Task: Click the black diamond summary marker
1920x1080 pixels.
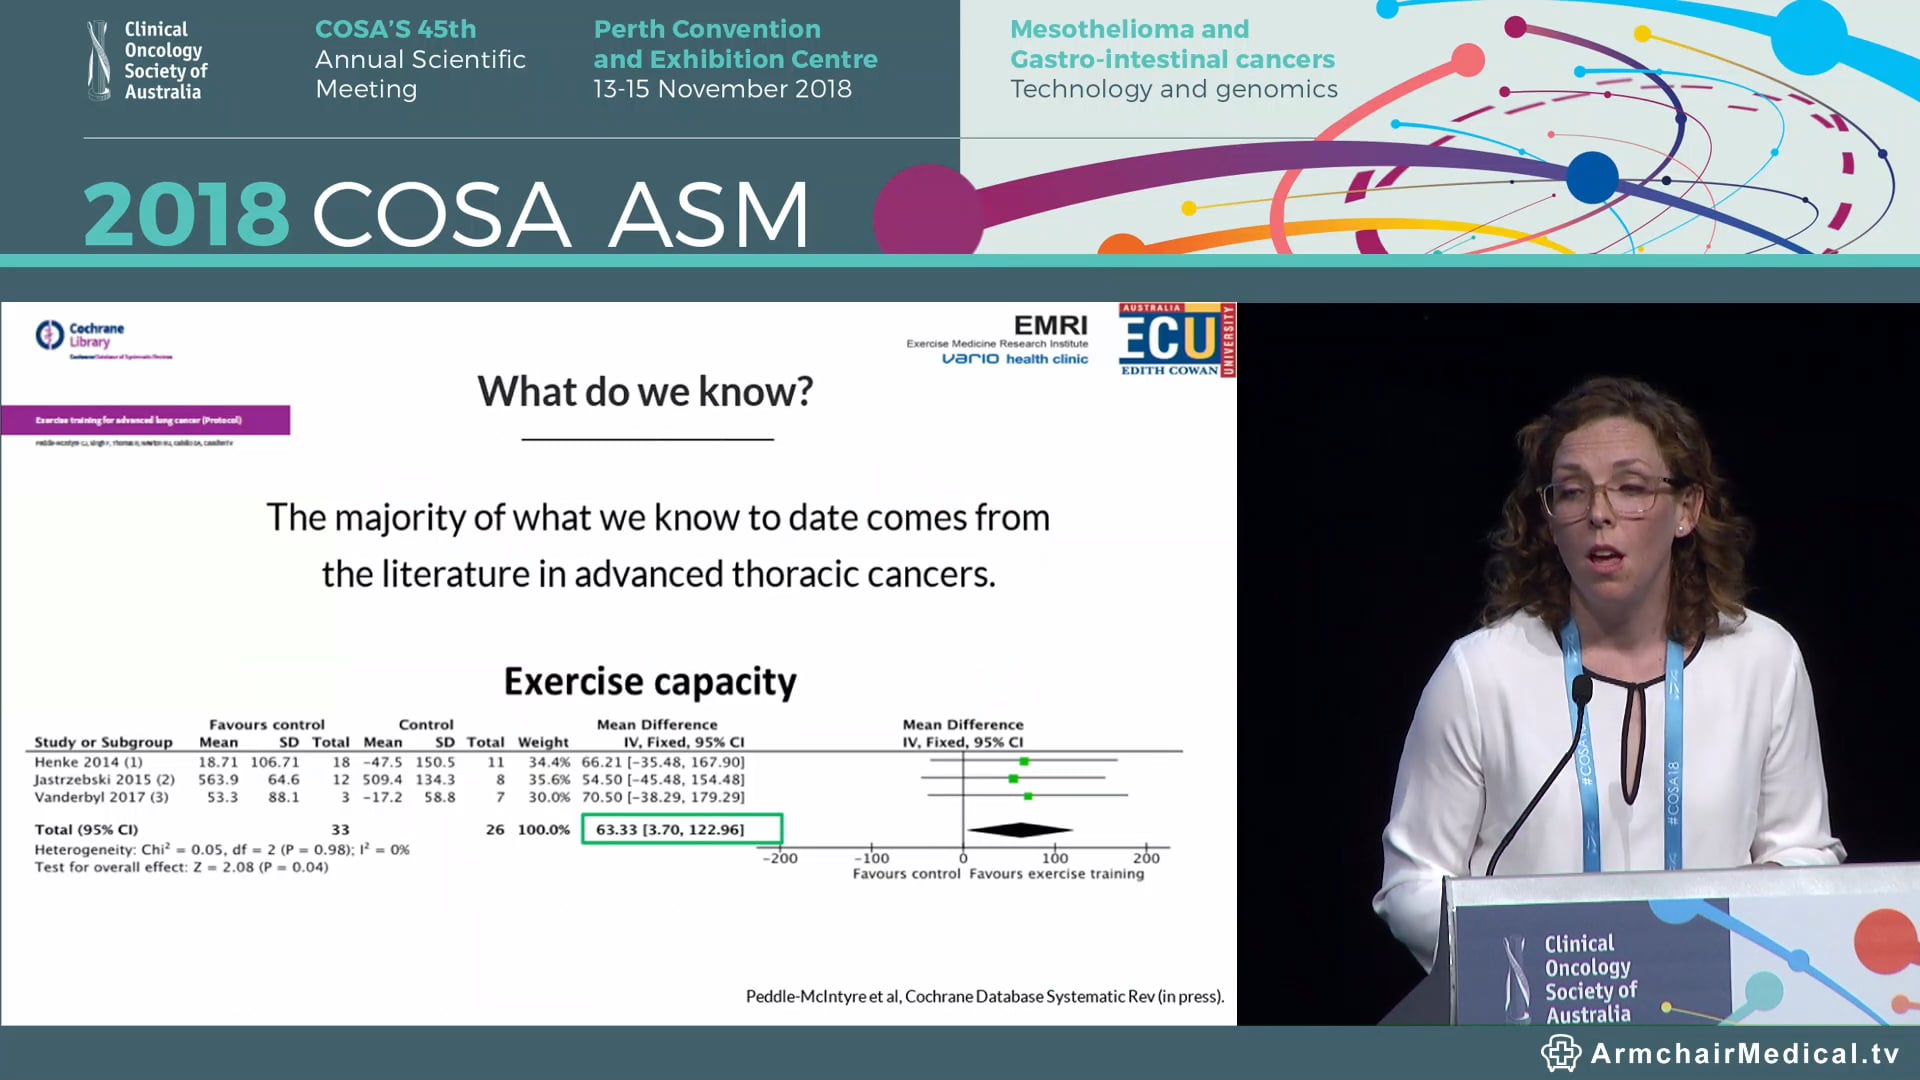Action: (1022, 829)
